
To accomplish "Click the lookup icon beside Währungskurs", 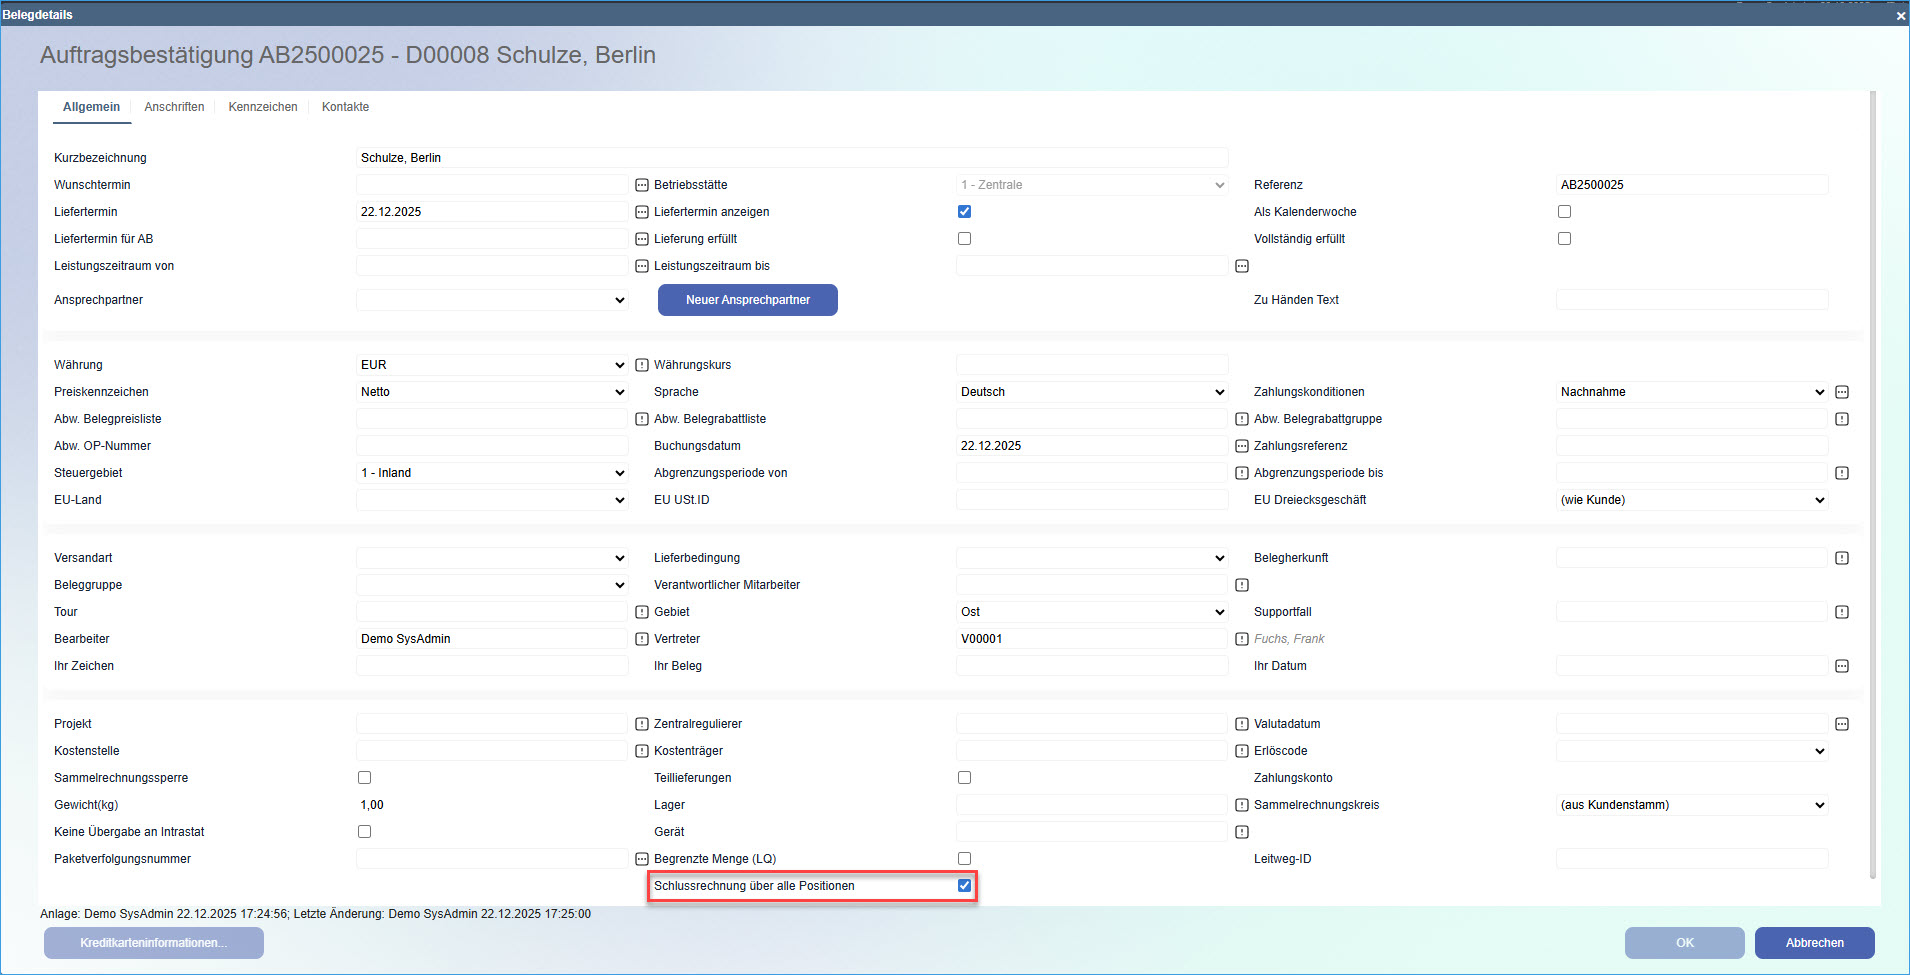I will (641, 364).
